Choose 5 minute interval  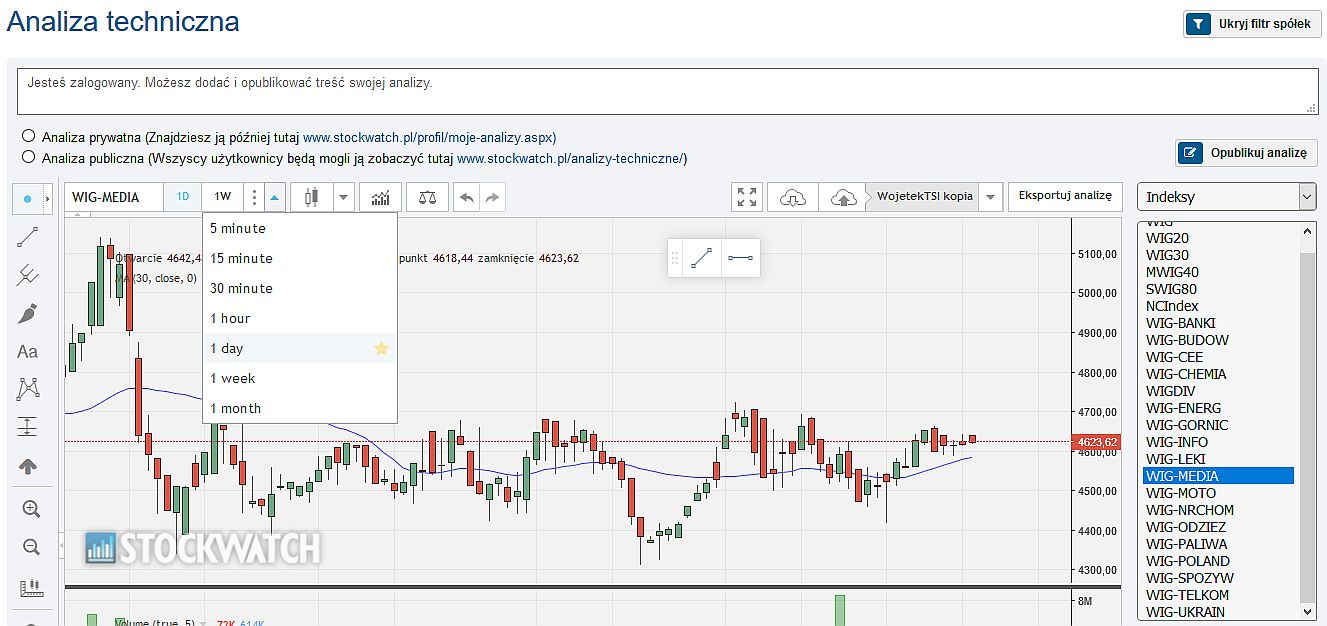tap(300, 228)
